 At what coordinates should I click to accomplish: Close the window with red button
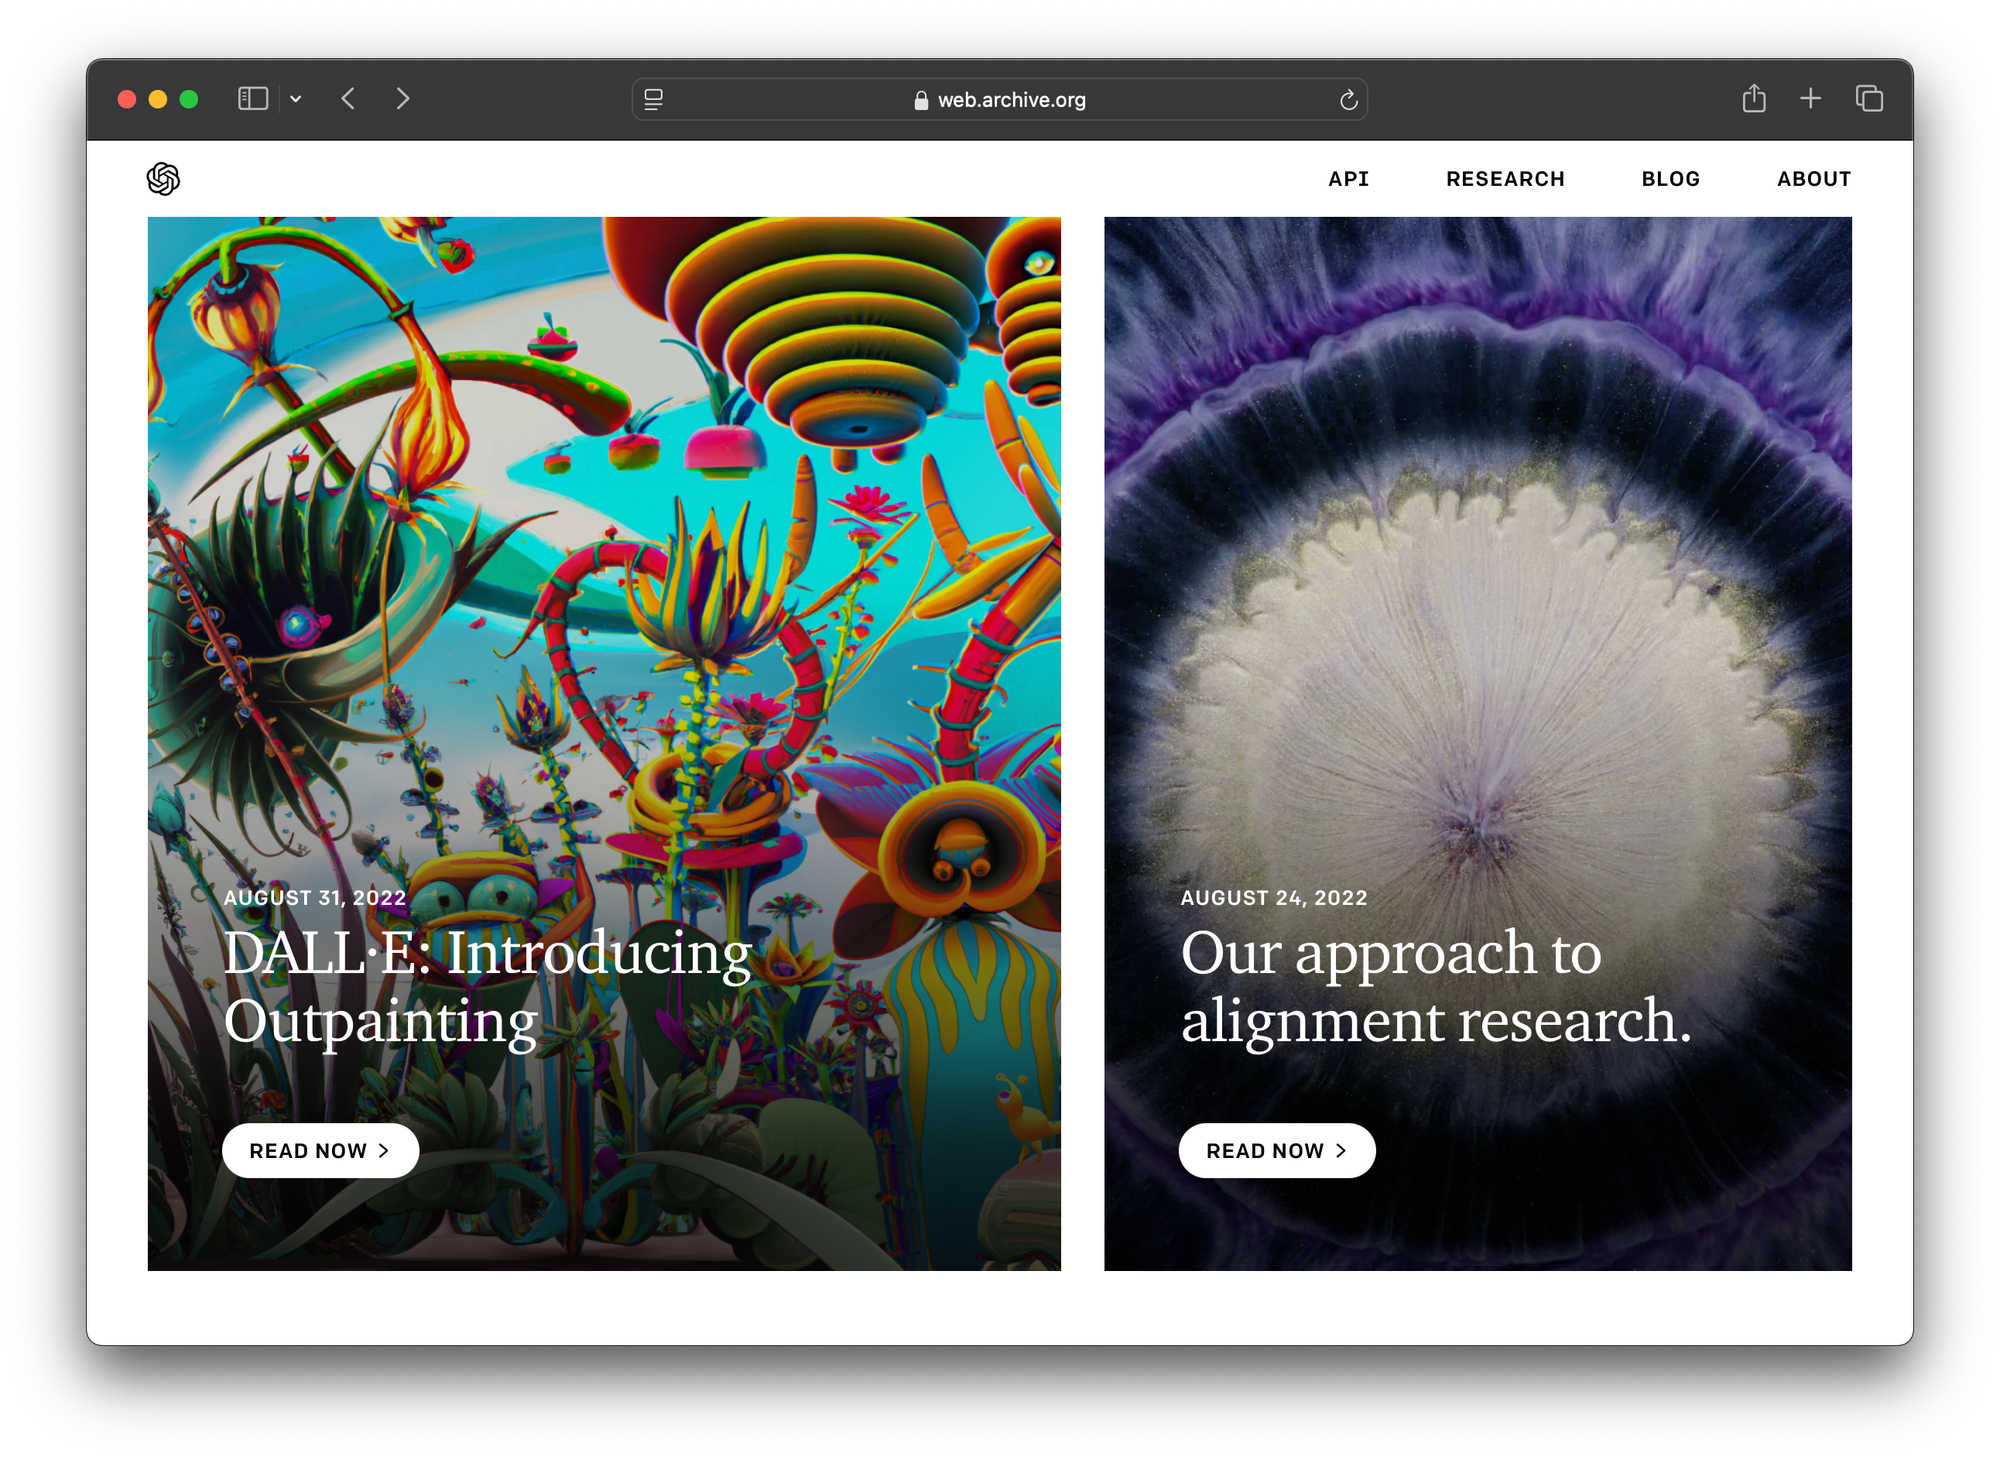pos(127,99)
